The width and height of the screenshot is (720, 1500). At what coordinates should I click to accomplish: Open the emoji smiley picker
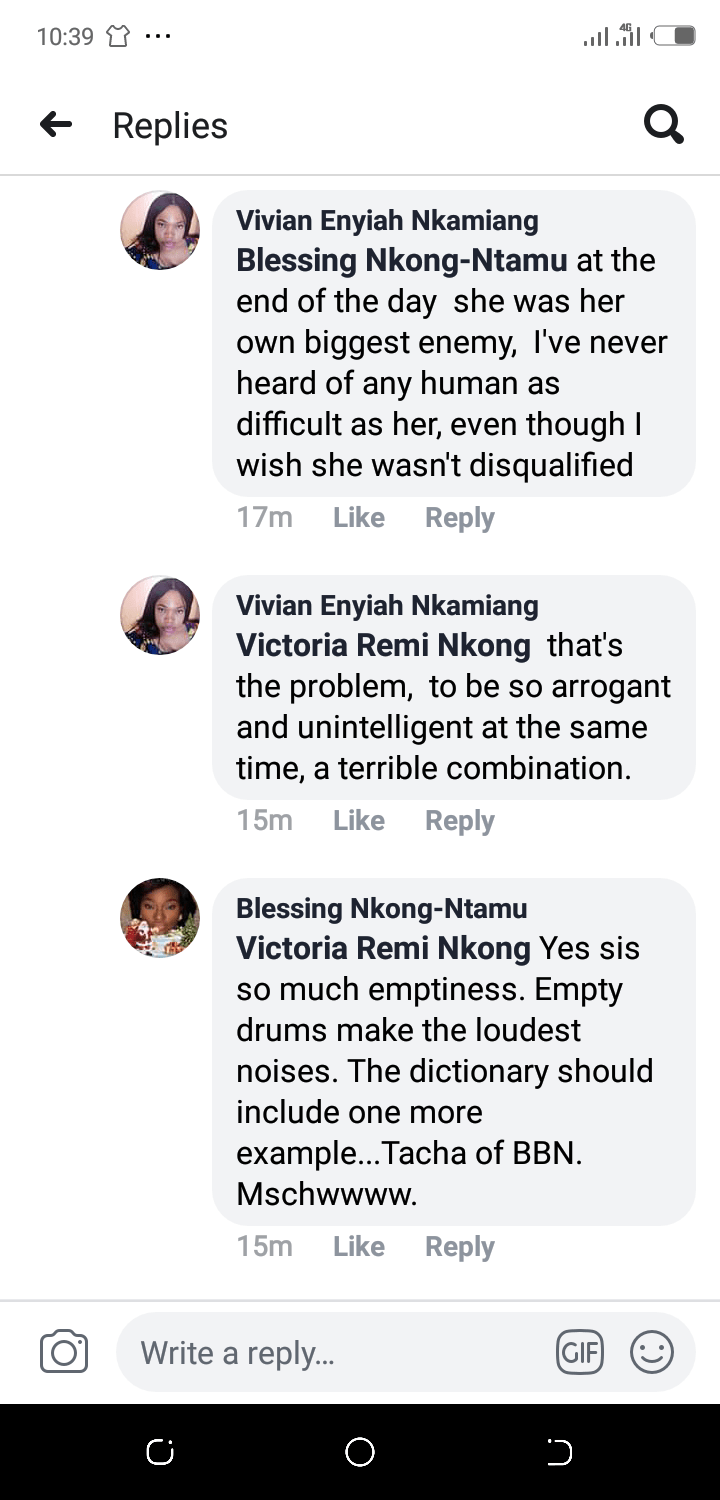click(651, 1353)
